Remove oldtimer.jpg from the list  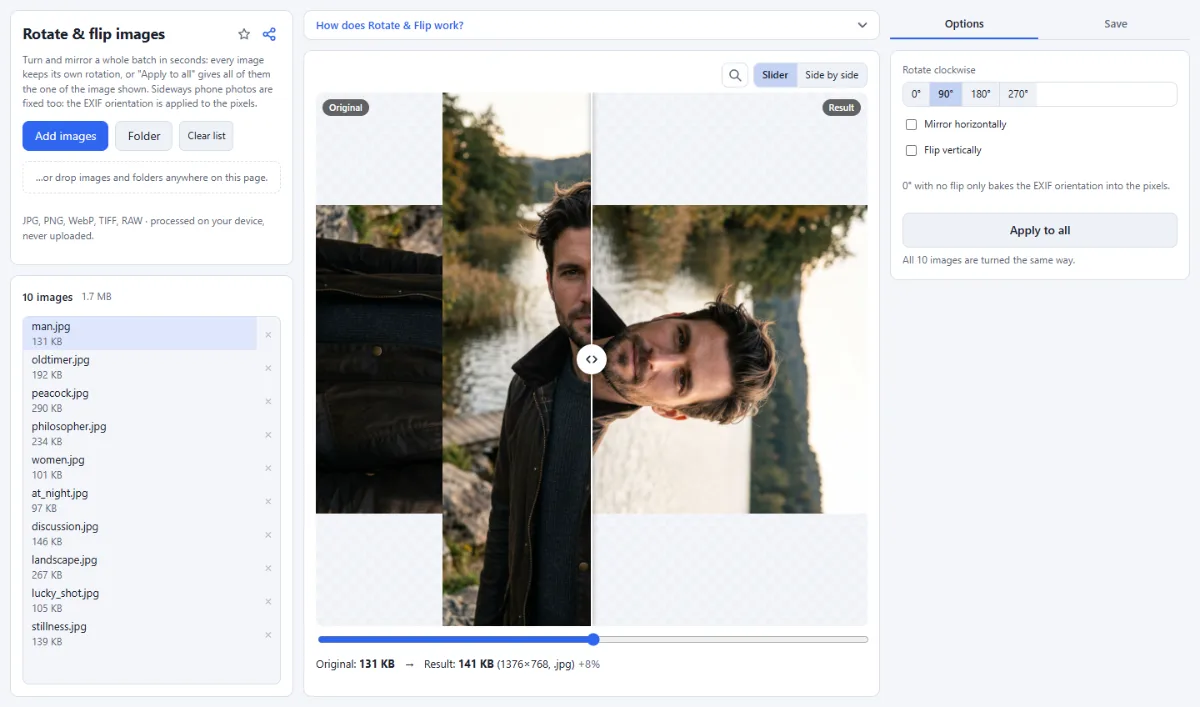tap(268, 368)
